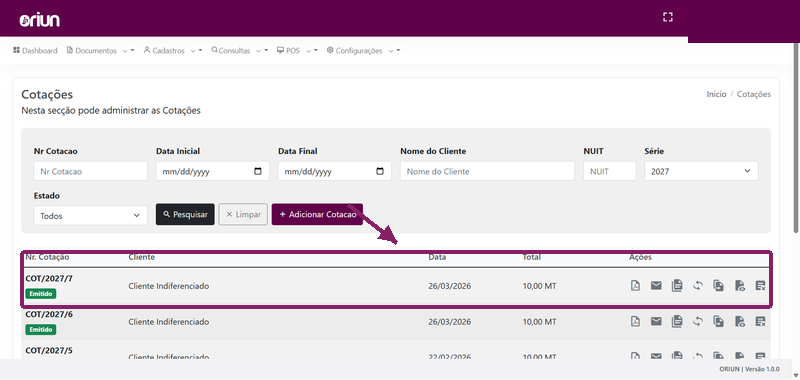Click Emitido badge under COT/2027/7
Screen dimensions: 800x380
[x=41, y=294]
